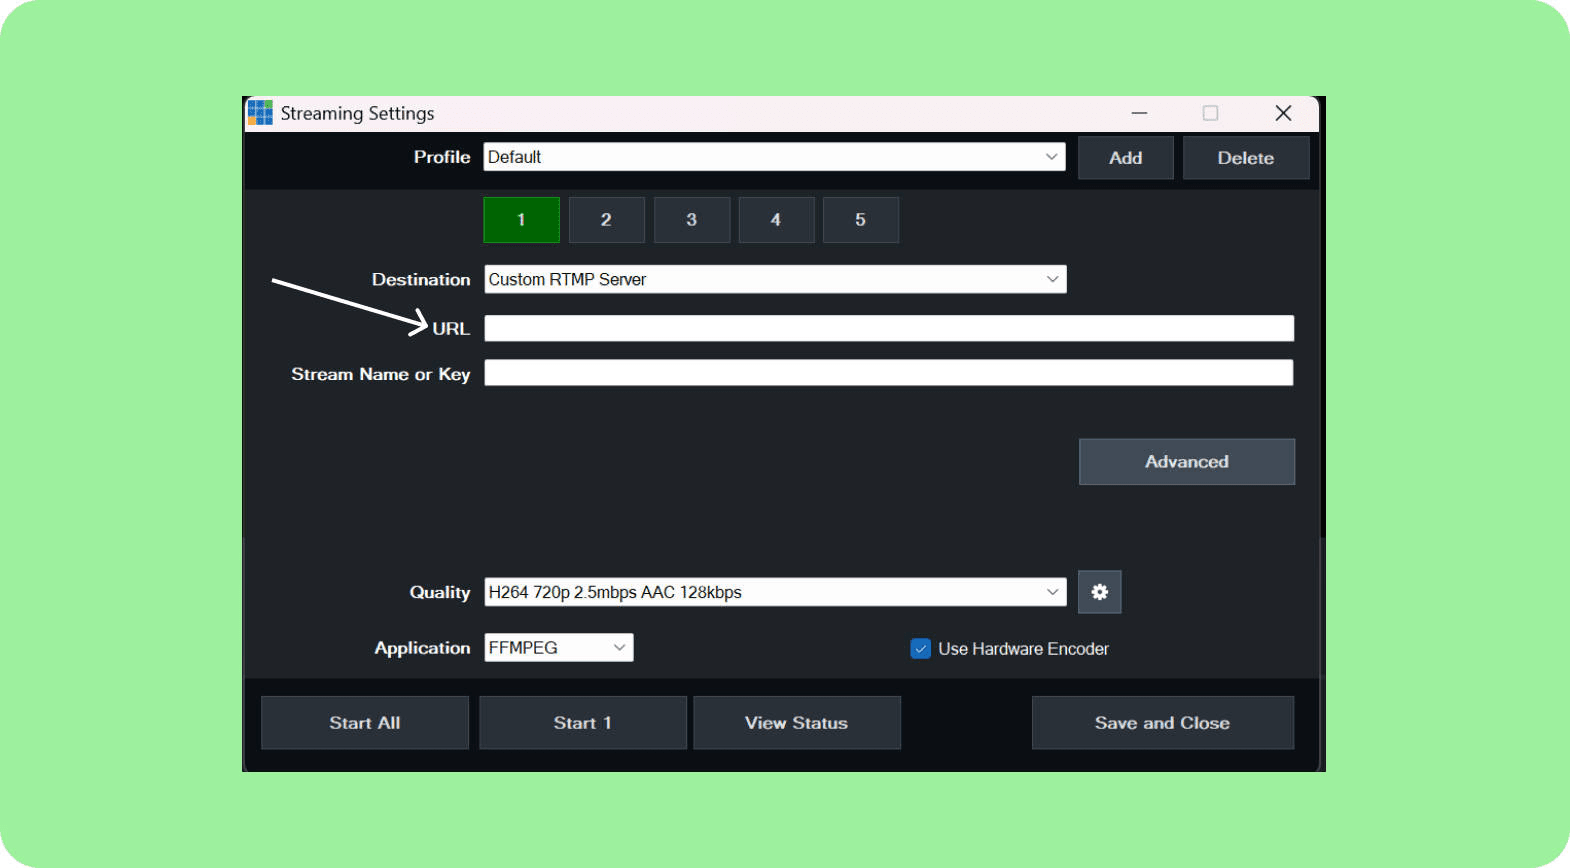Open View Status
The width and height of the screenshot is (1570, 868).
[797, 723]
